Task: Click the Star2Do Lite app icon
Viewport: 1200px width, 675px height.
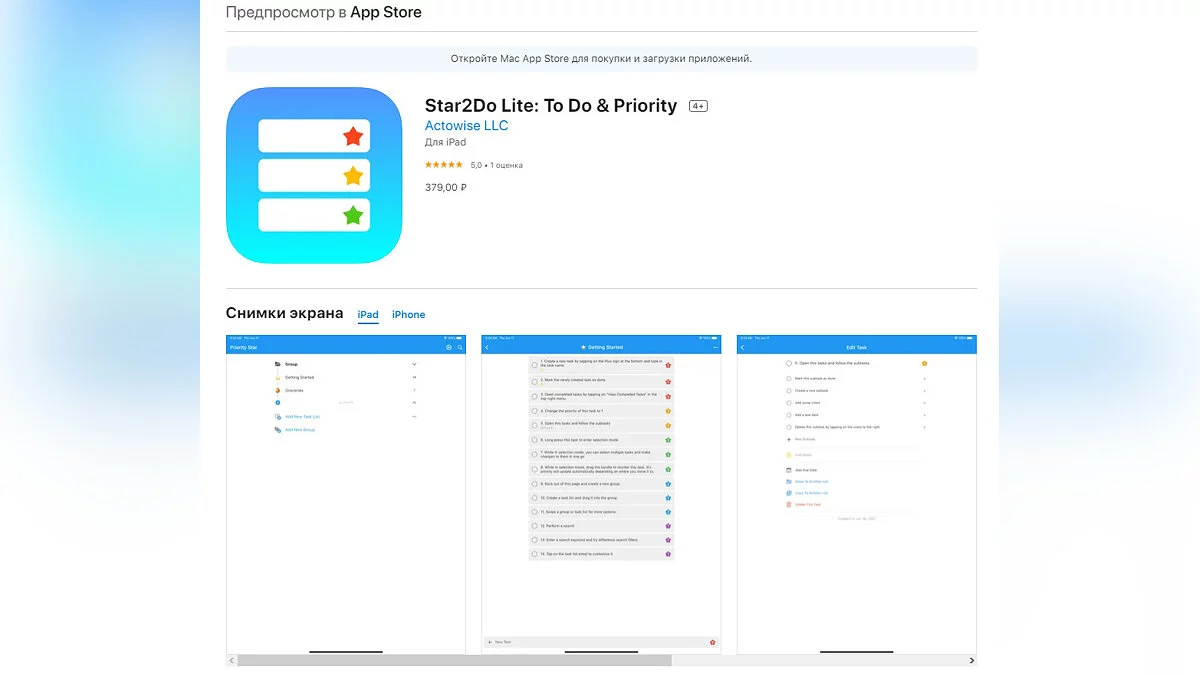Action: (x=314, y=175)
